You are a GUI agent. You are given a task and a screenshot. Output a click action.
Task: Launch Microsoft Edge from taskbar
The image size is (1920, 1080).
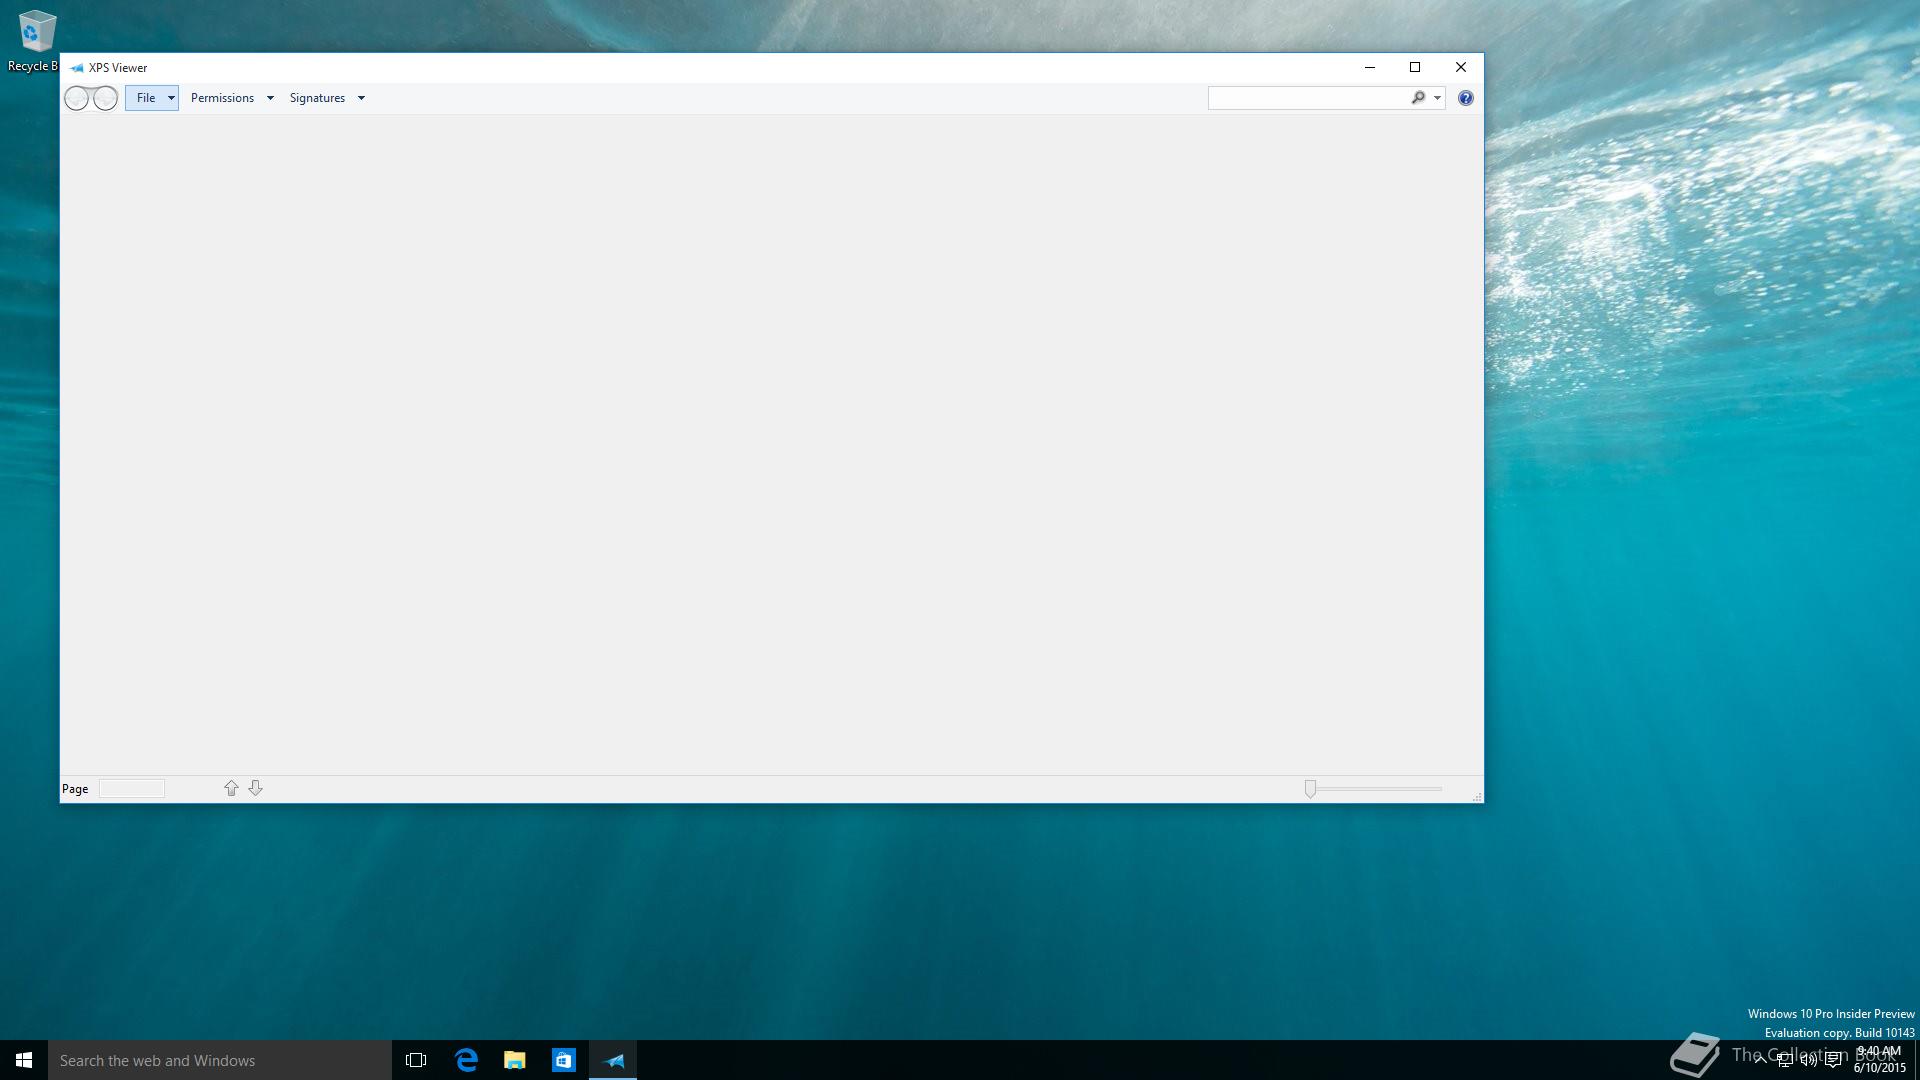pos(466,1060)
